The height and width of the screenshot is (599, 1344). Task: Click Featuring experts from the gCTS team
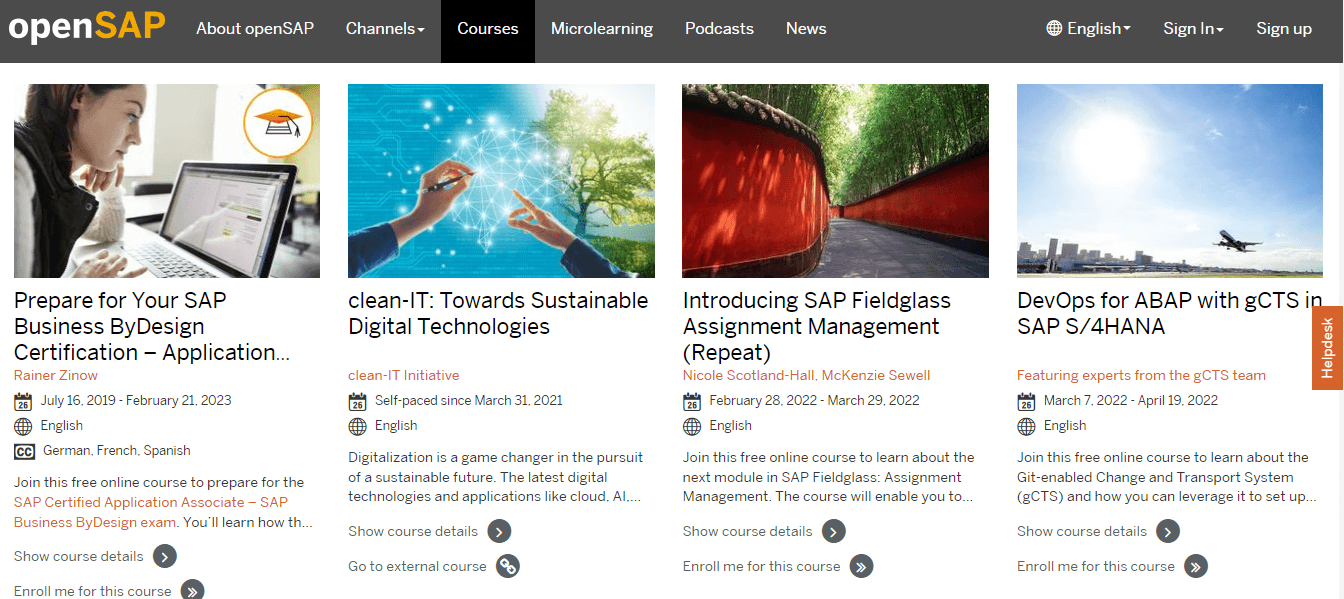(1141, 375)
